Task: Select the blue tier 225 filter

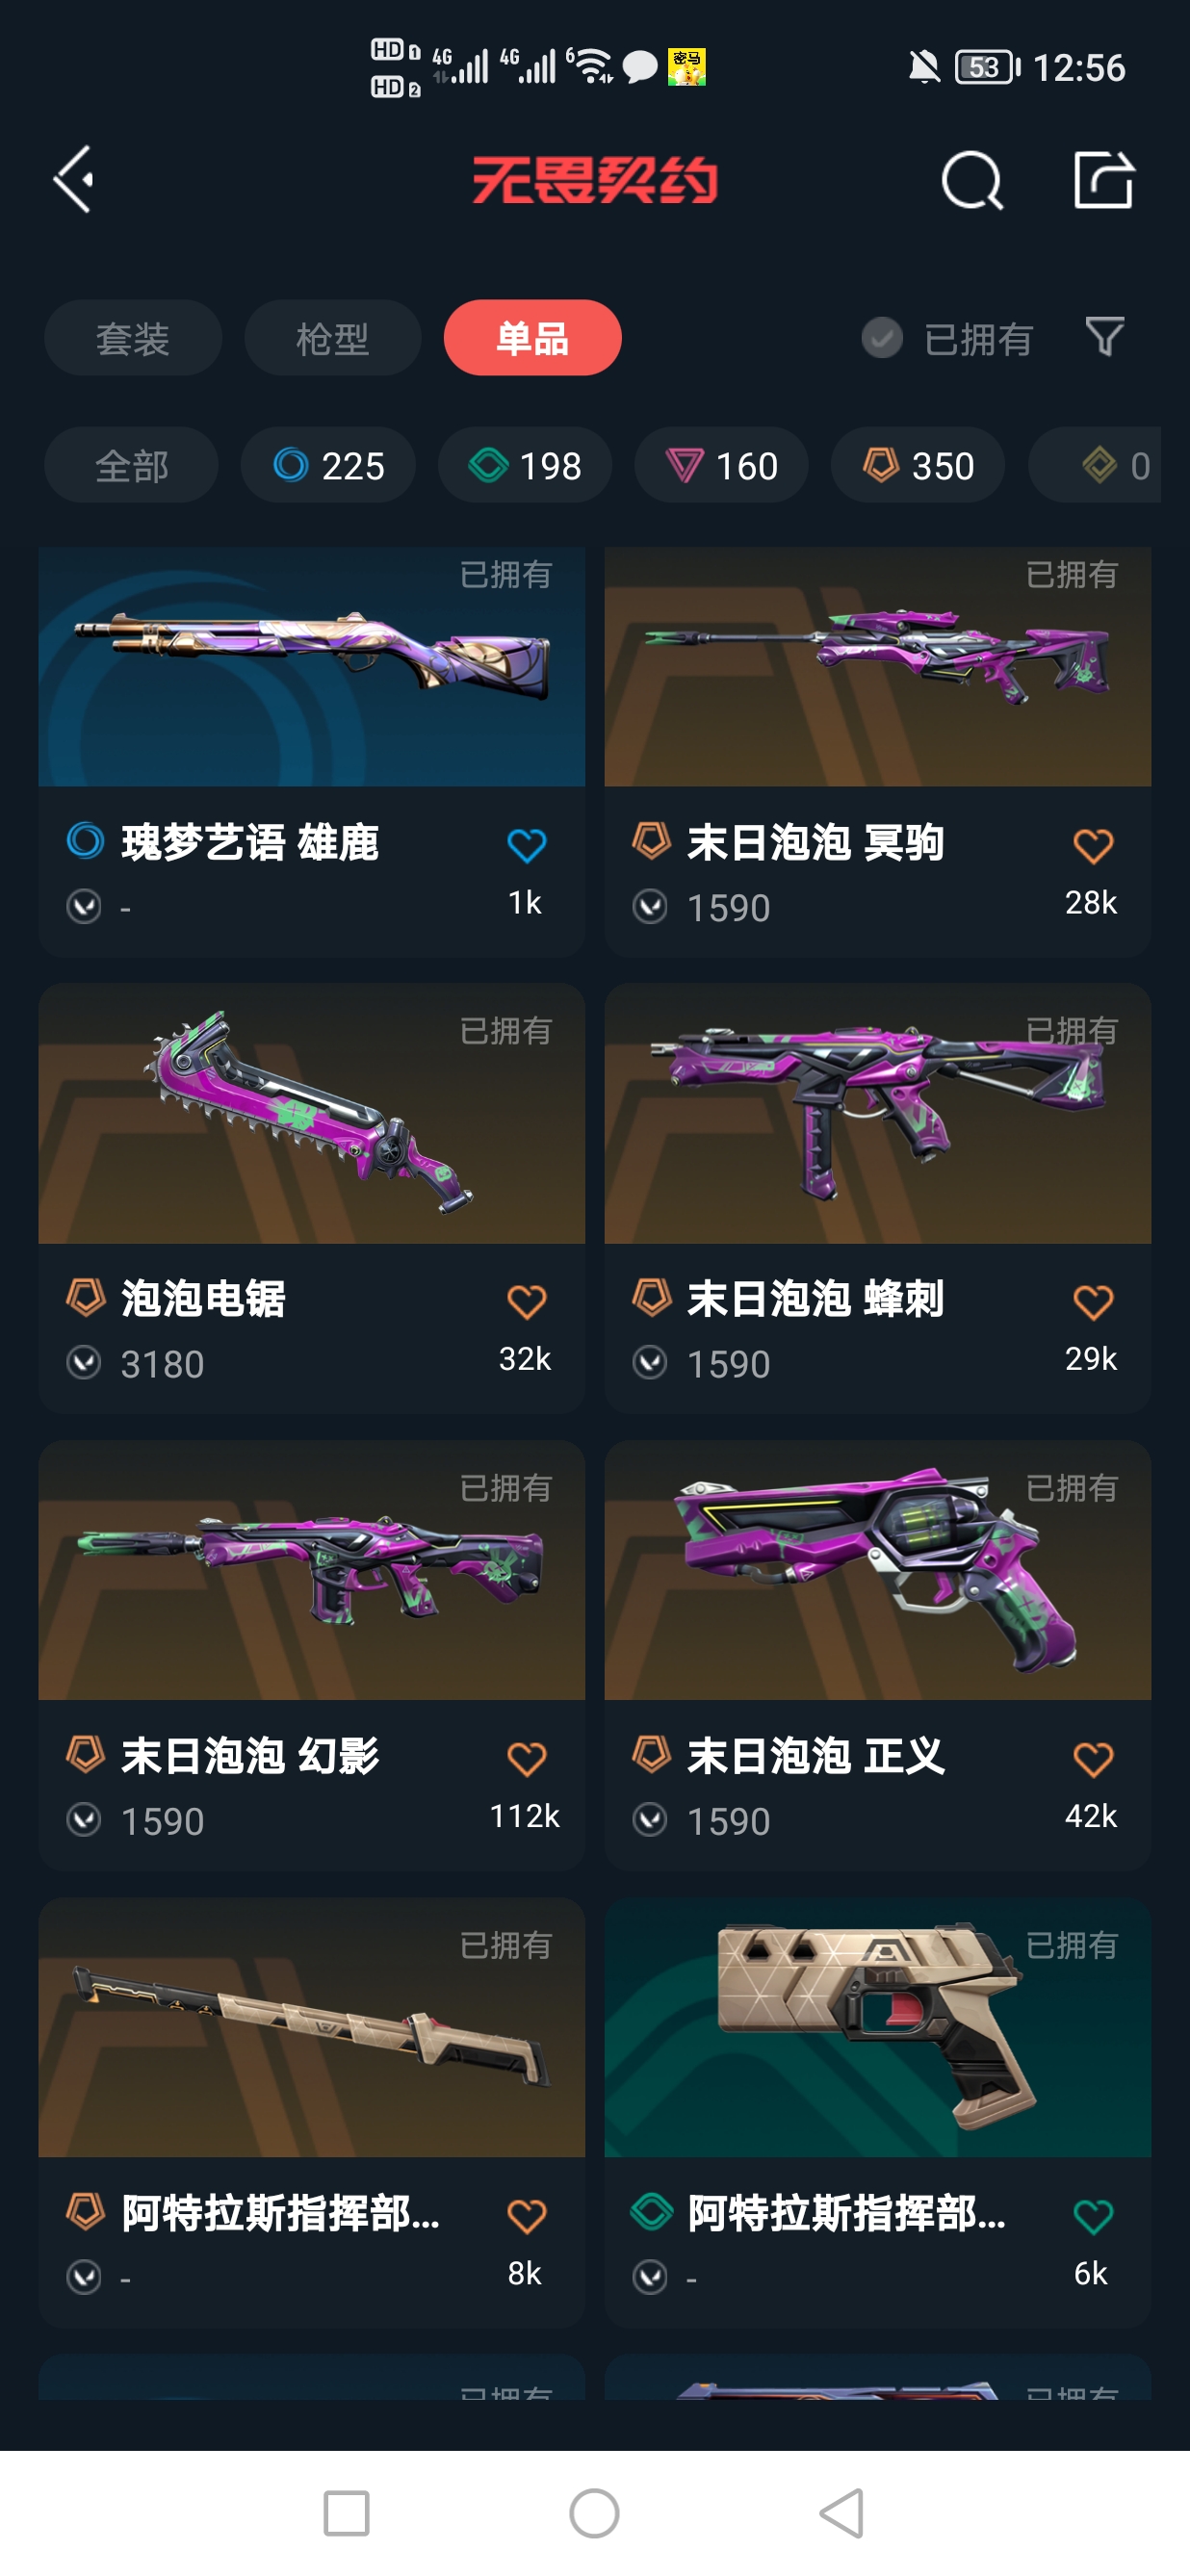Action: (x=328, y=465)
